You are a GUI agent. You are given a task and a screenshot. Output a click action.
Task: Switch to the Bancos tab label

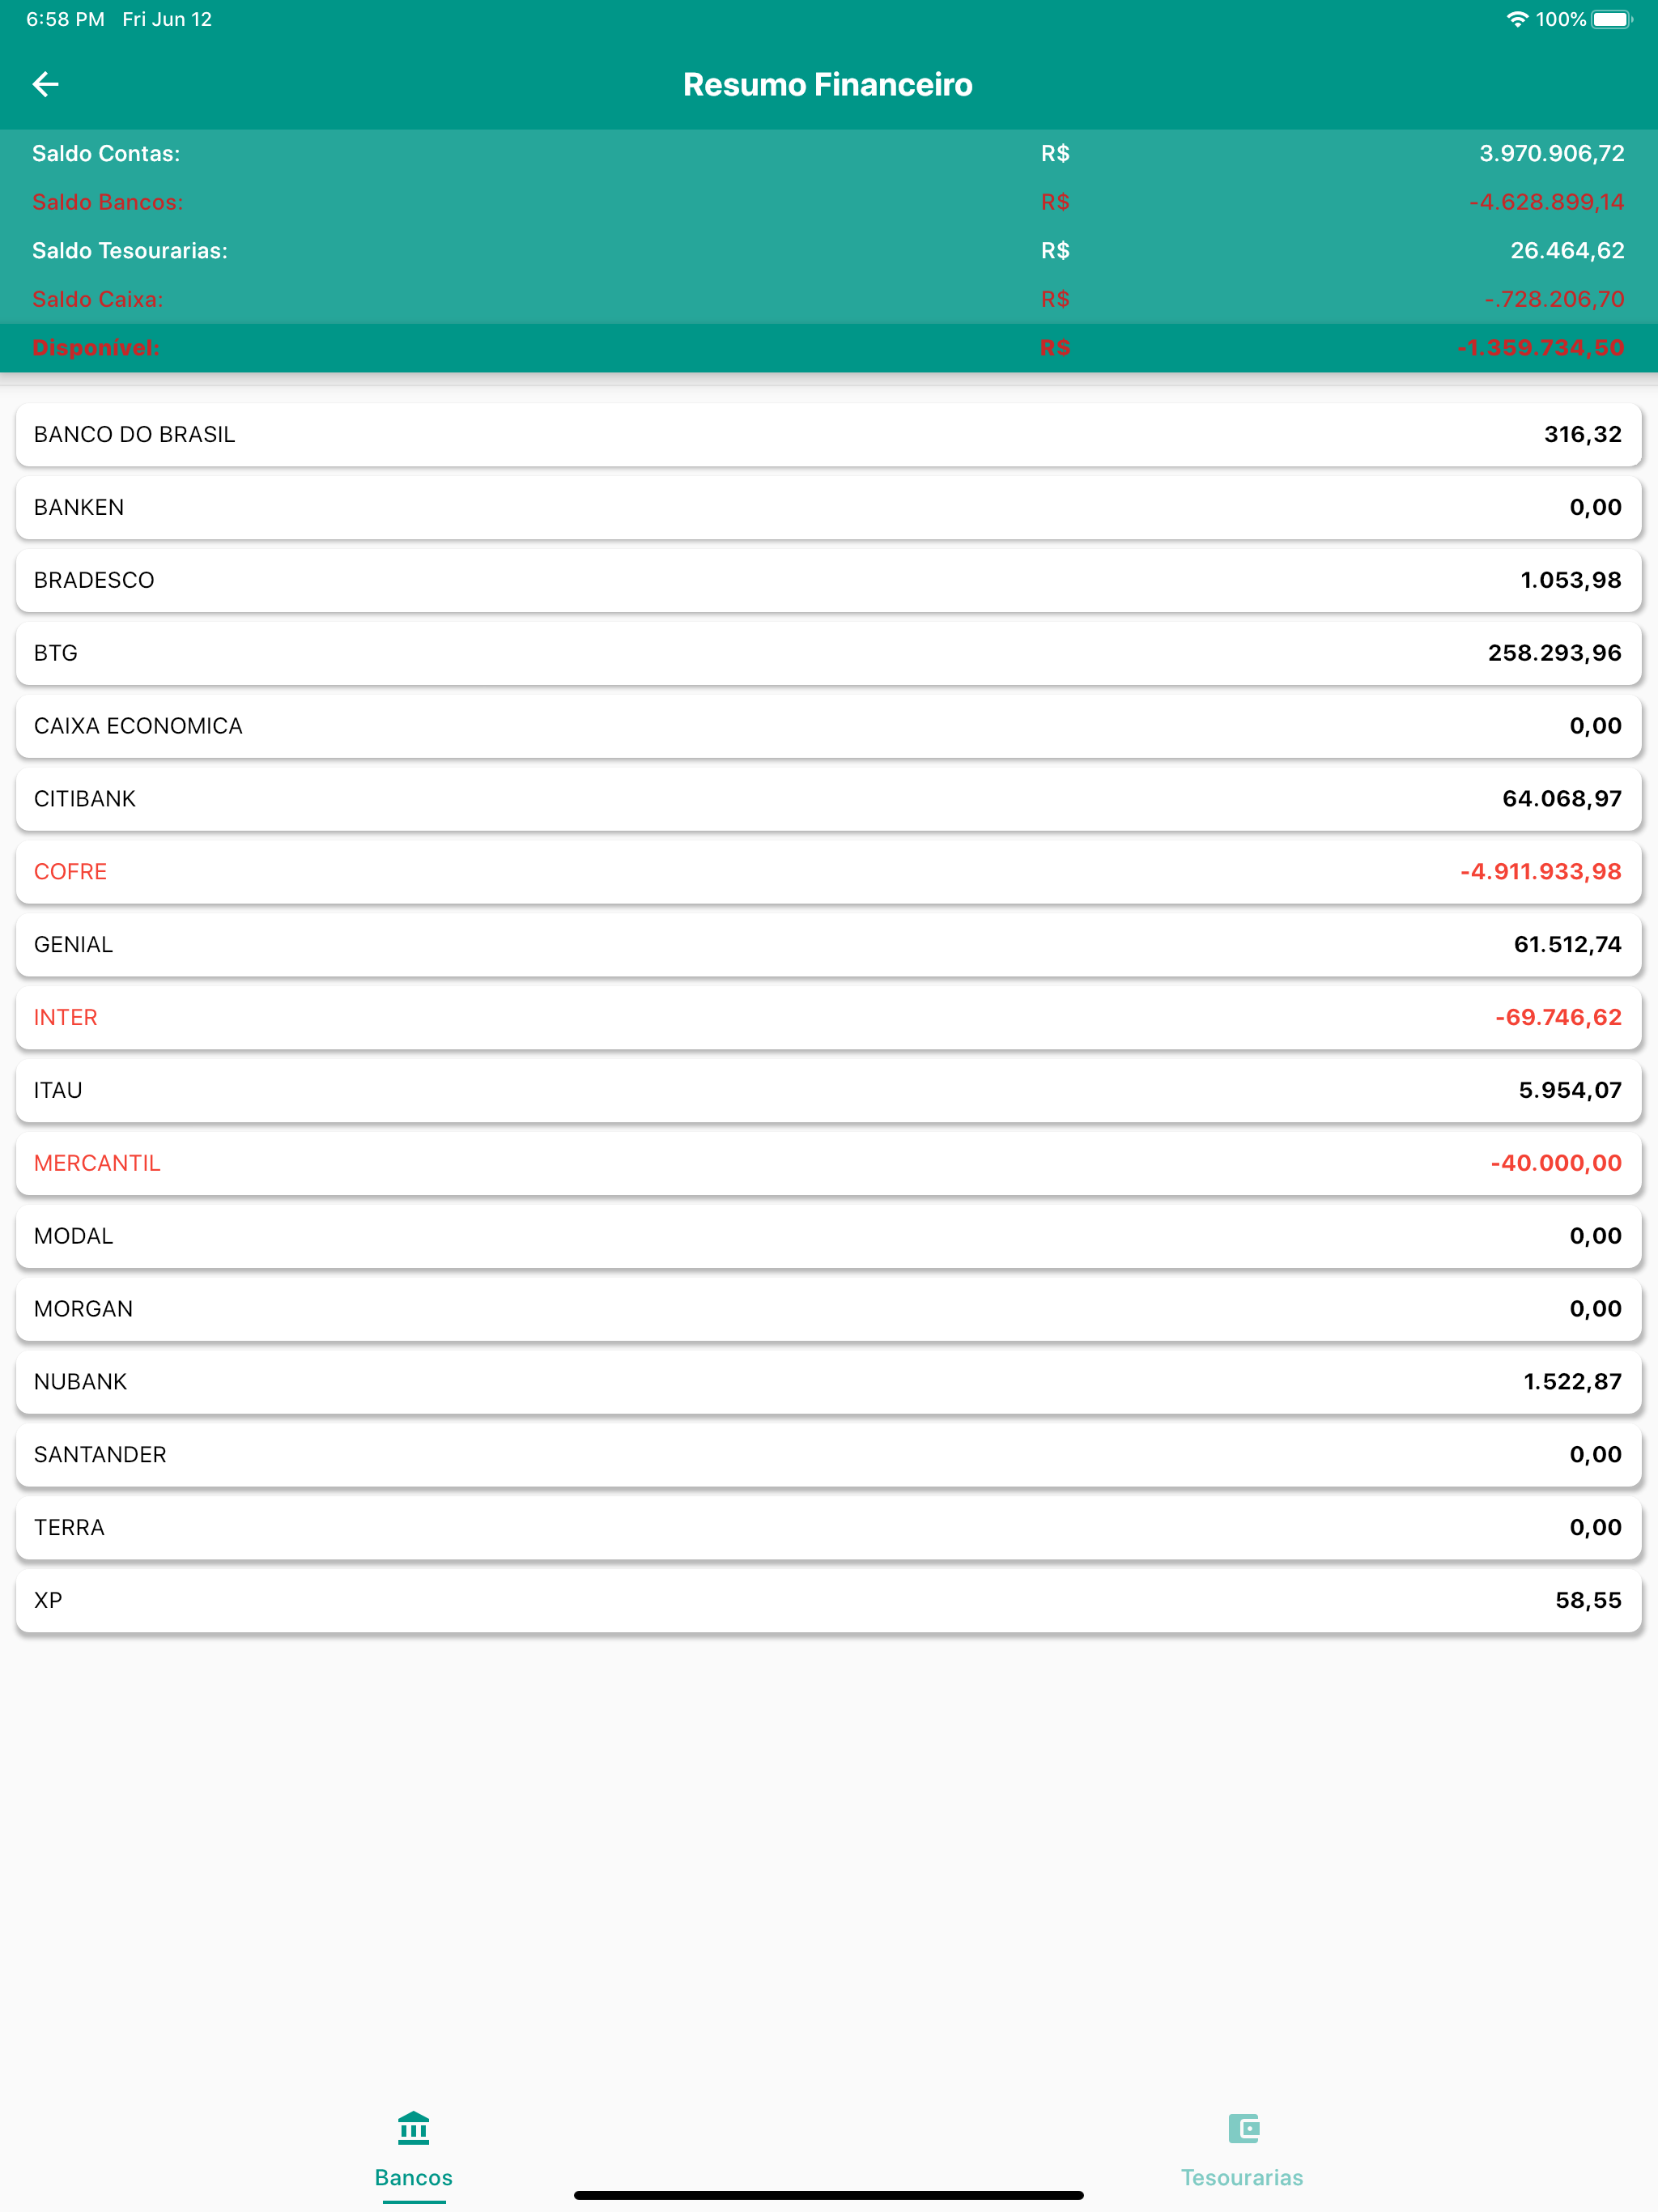(x=414, y=2177)
